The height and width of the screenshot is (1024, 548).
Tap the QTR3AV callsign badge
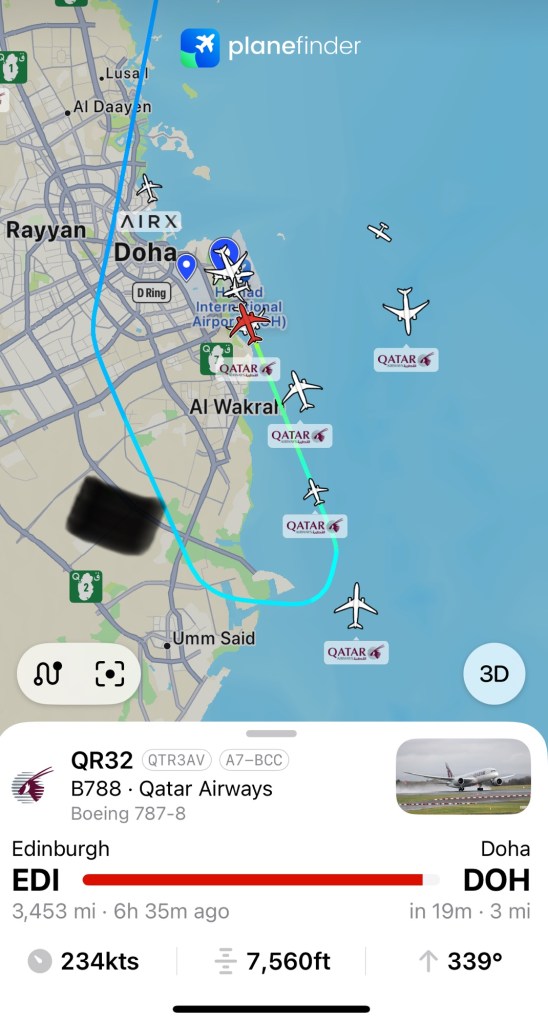(x=177, y=760)
